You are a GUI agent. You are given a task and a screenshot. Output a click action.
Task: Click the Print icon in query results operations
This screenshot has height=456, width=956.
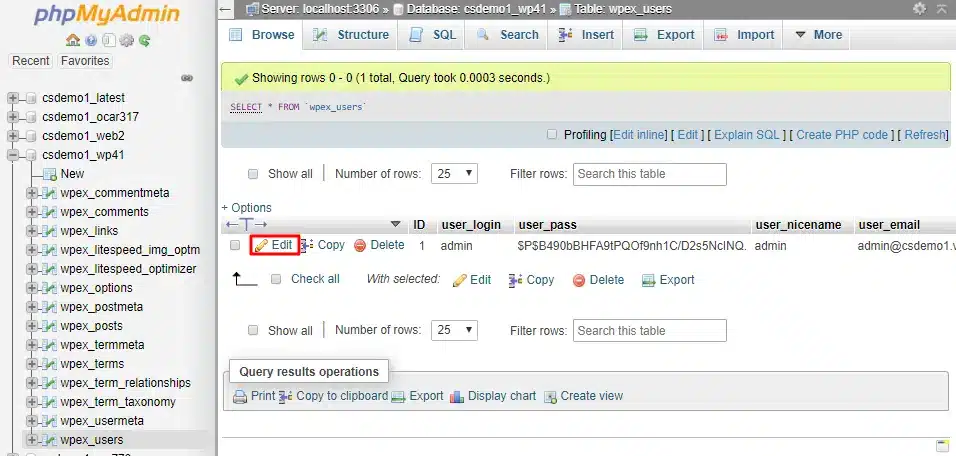tap(241, 397)
